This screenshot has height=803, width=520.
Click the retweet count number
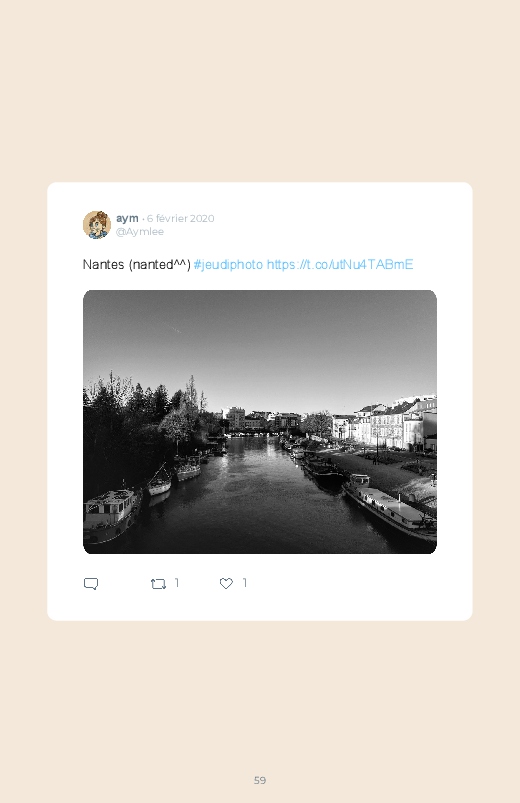[x=177, y=583]
